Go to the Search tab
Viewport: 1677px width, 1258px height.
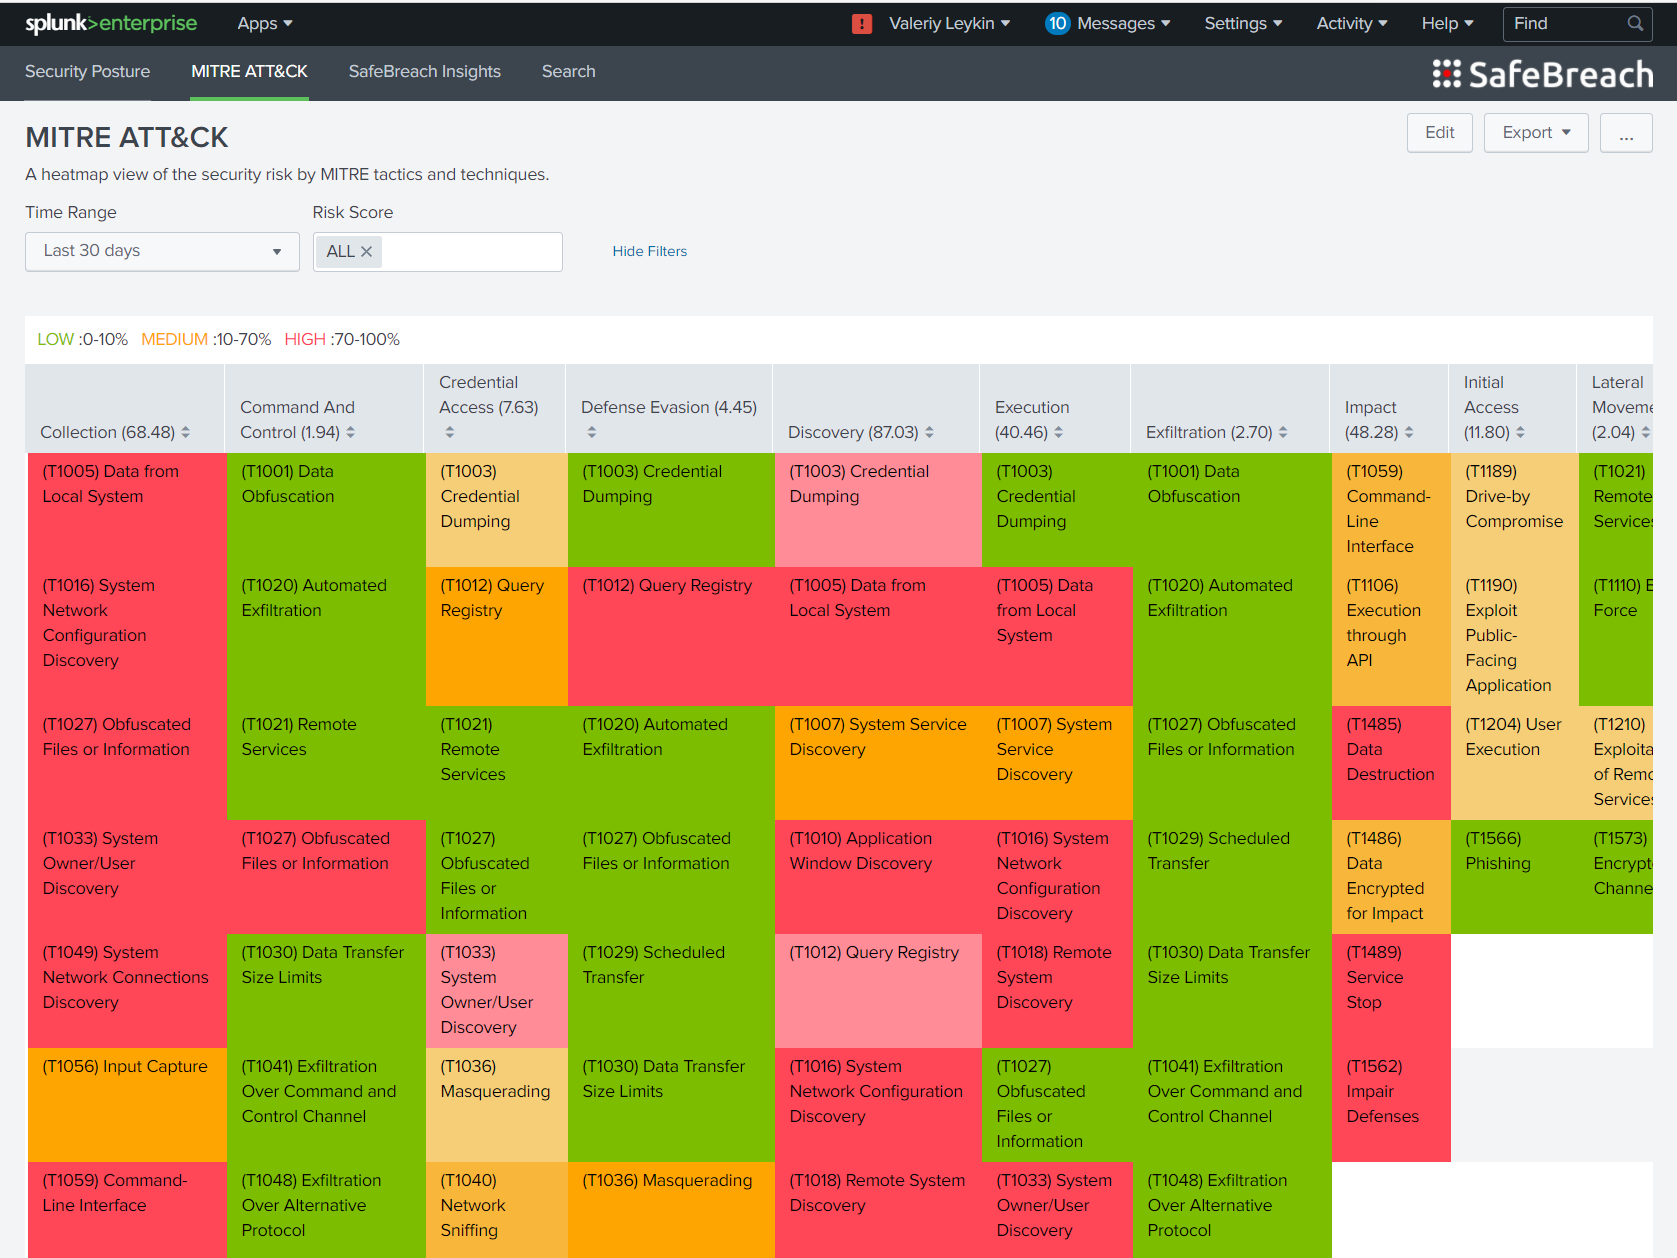coord(568,72)
